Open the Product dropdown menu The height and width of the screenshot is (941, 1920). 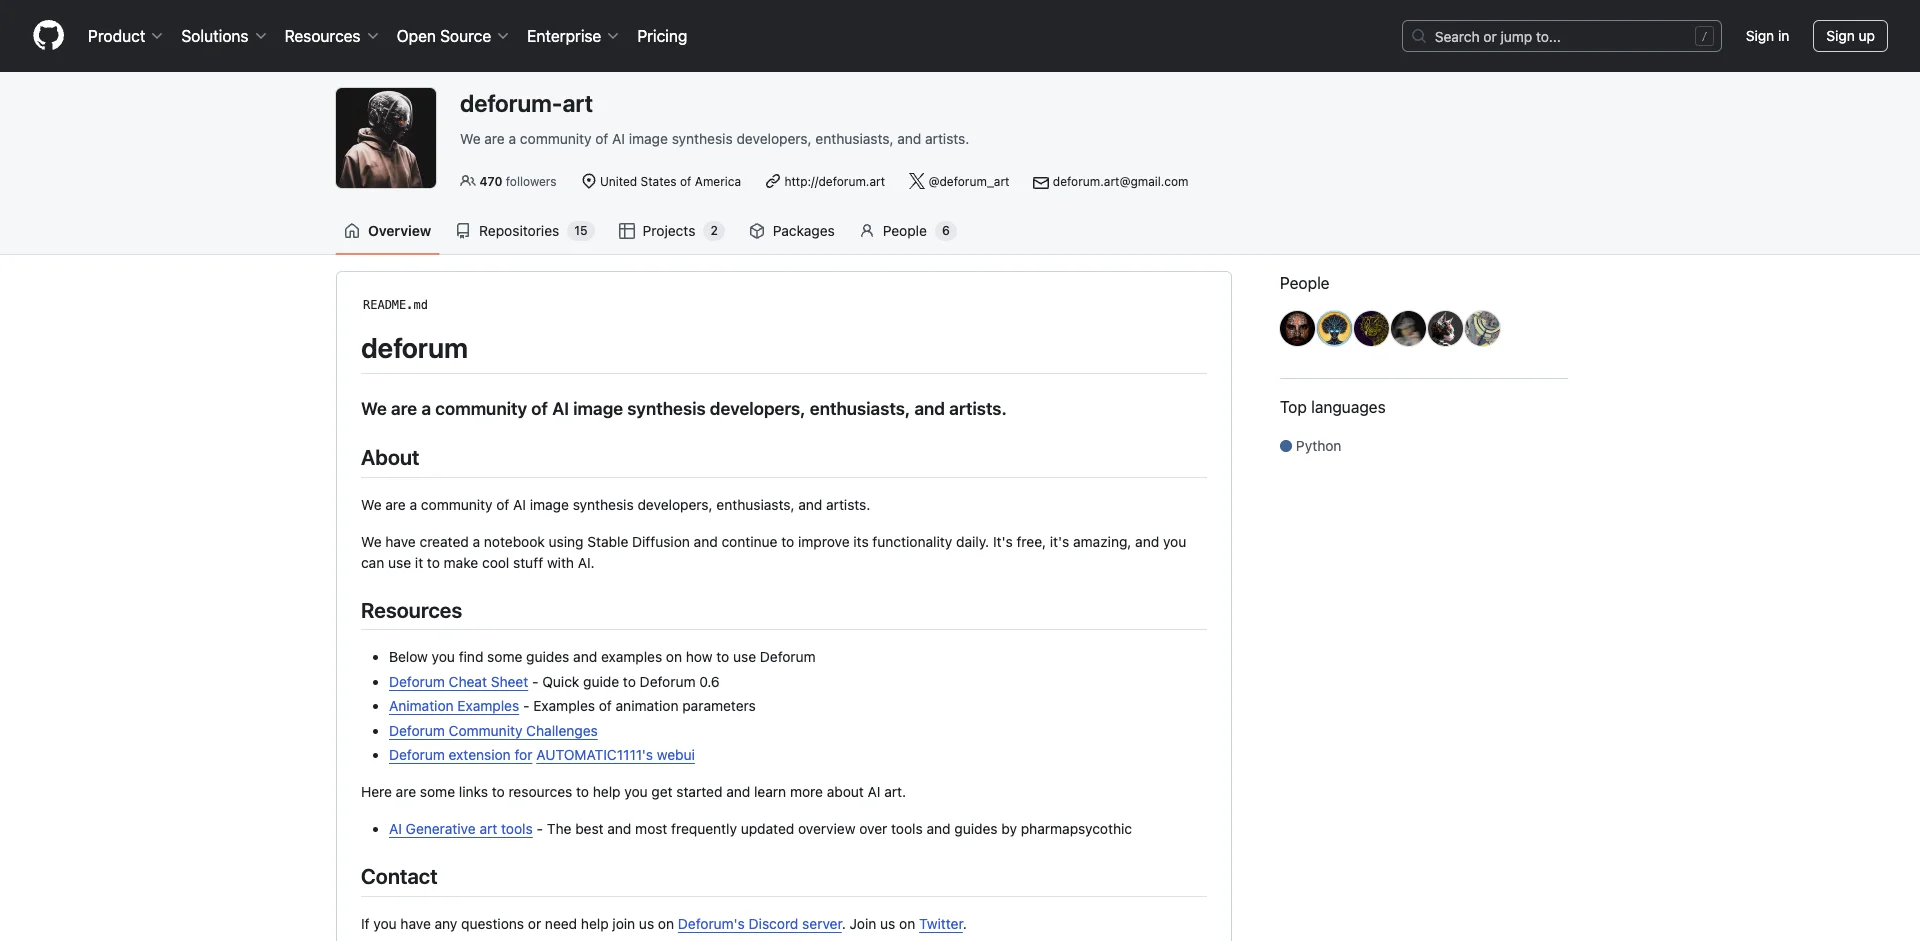pos(125,36)
